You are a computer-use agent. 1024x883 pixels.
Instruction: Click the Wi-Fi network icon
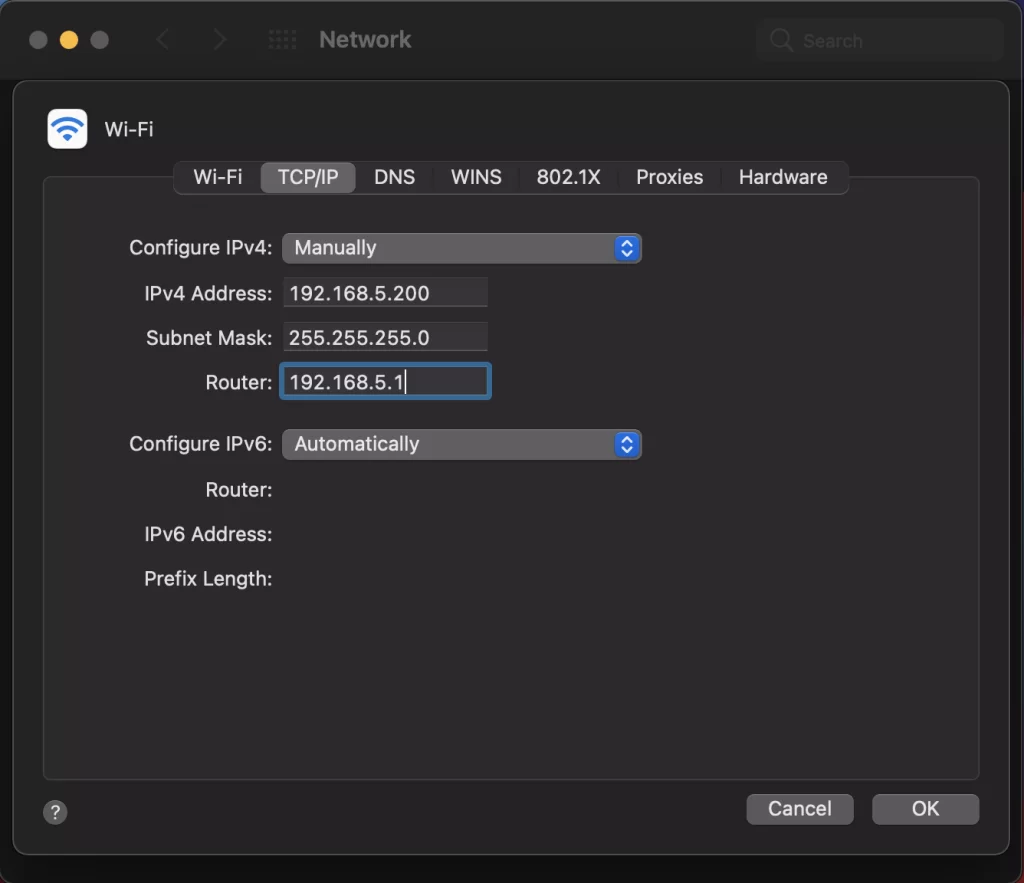point(67,129)
